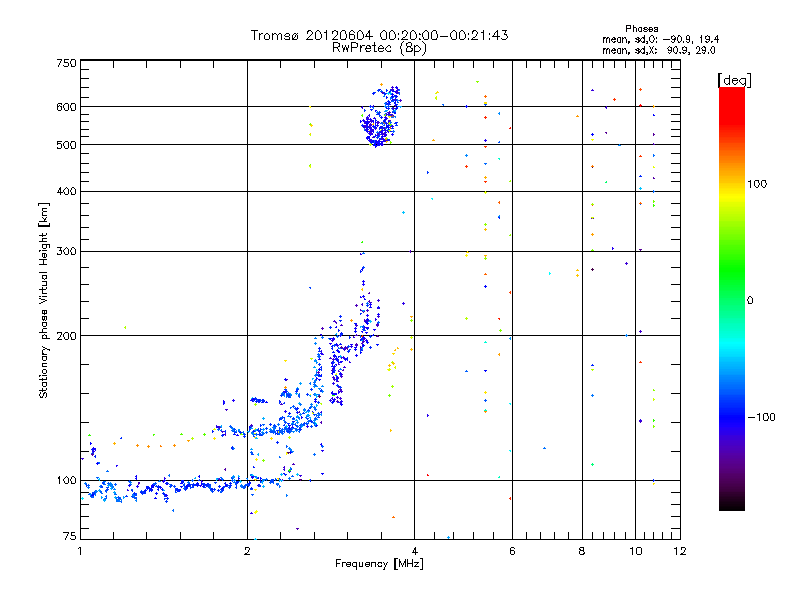
Task: Click the x-axis tick label '6'
Action: click(x=512, y=551)
